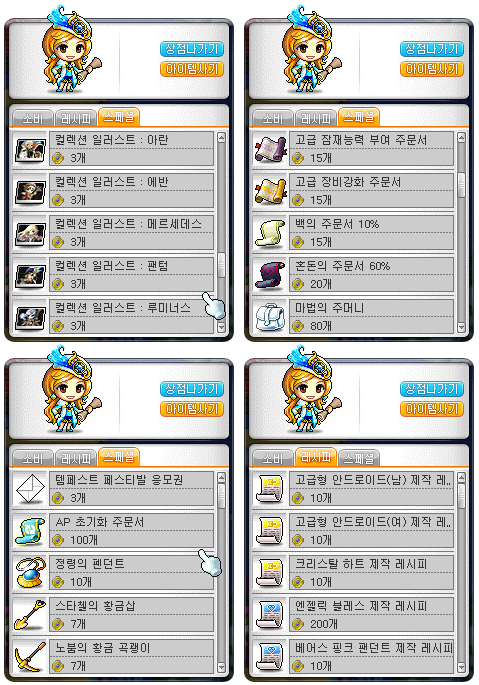Select the 고급 잠재능력 부여 주문서 scroll icon
The height and width of the screenshot is (685, 479).
click(270, 149)
